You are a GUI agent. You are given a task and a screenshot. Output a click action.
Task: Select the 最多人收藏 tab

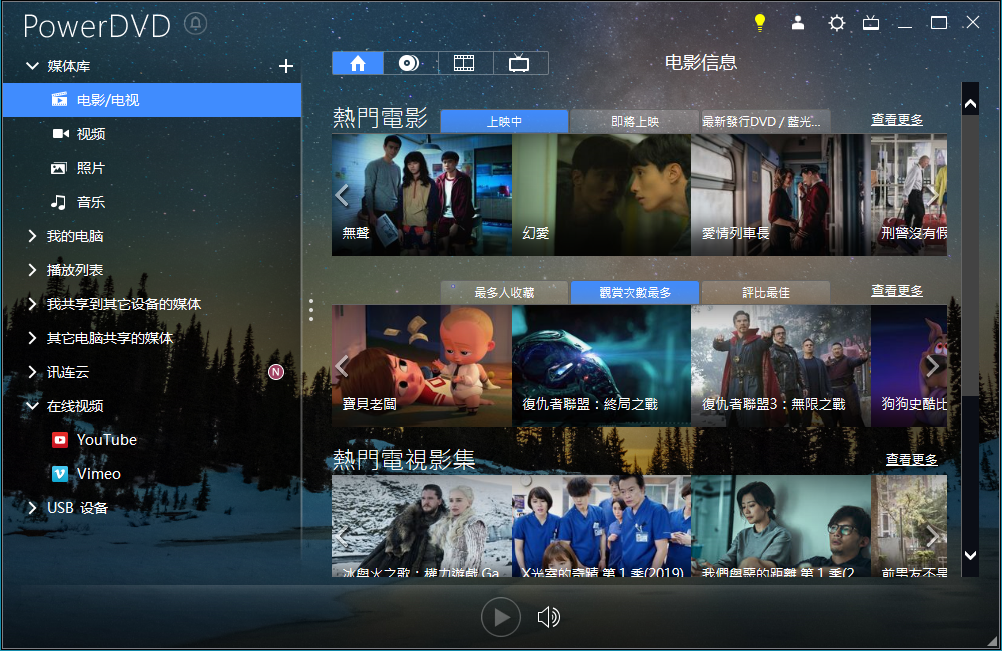click(504, 293)
